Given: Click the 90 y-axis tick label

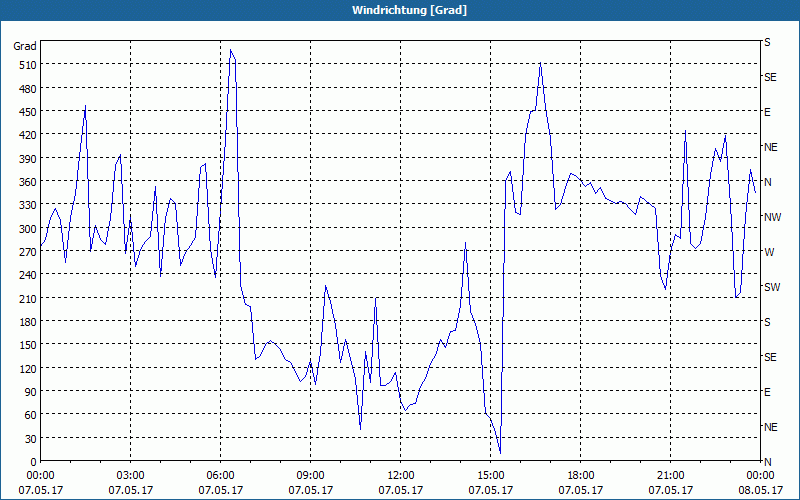Looking at the screenshot, I should (x=30, y=392).
